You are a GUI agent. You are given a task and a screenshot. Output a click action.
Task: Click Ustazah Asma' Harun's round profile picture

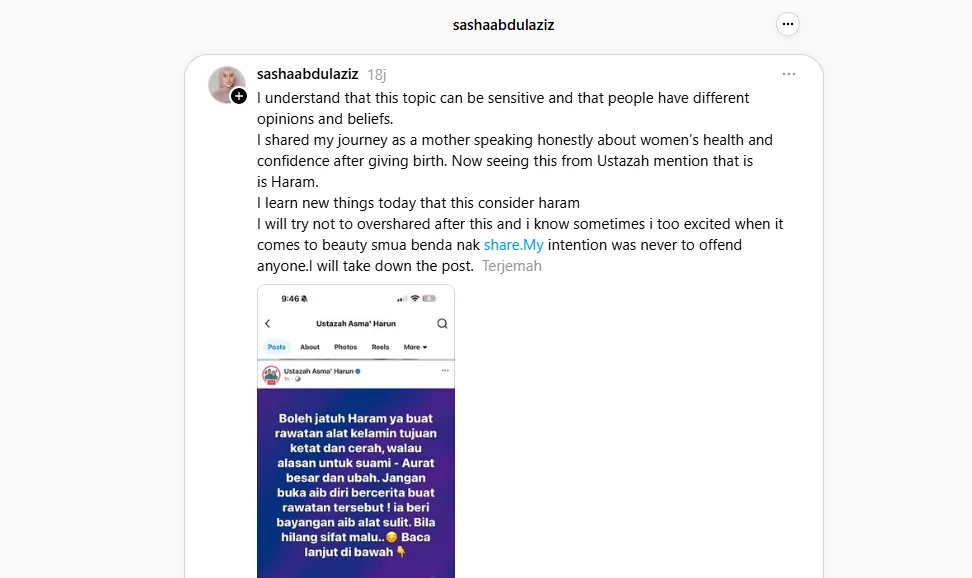point(270,374)
